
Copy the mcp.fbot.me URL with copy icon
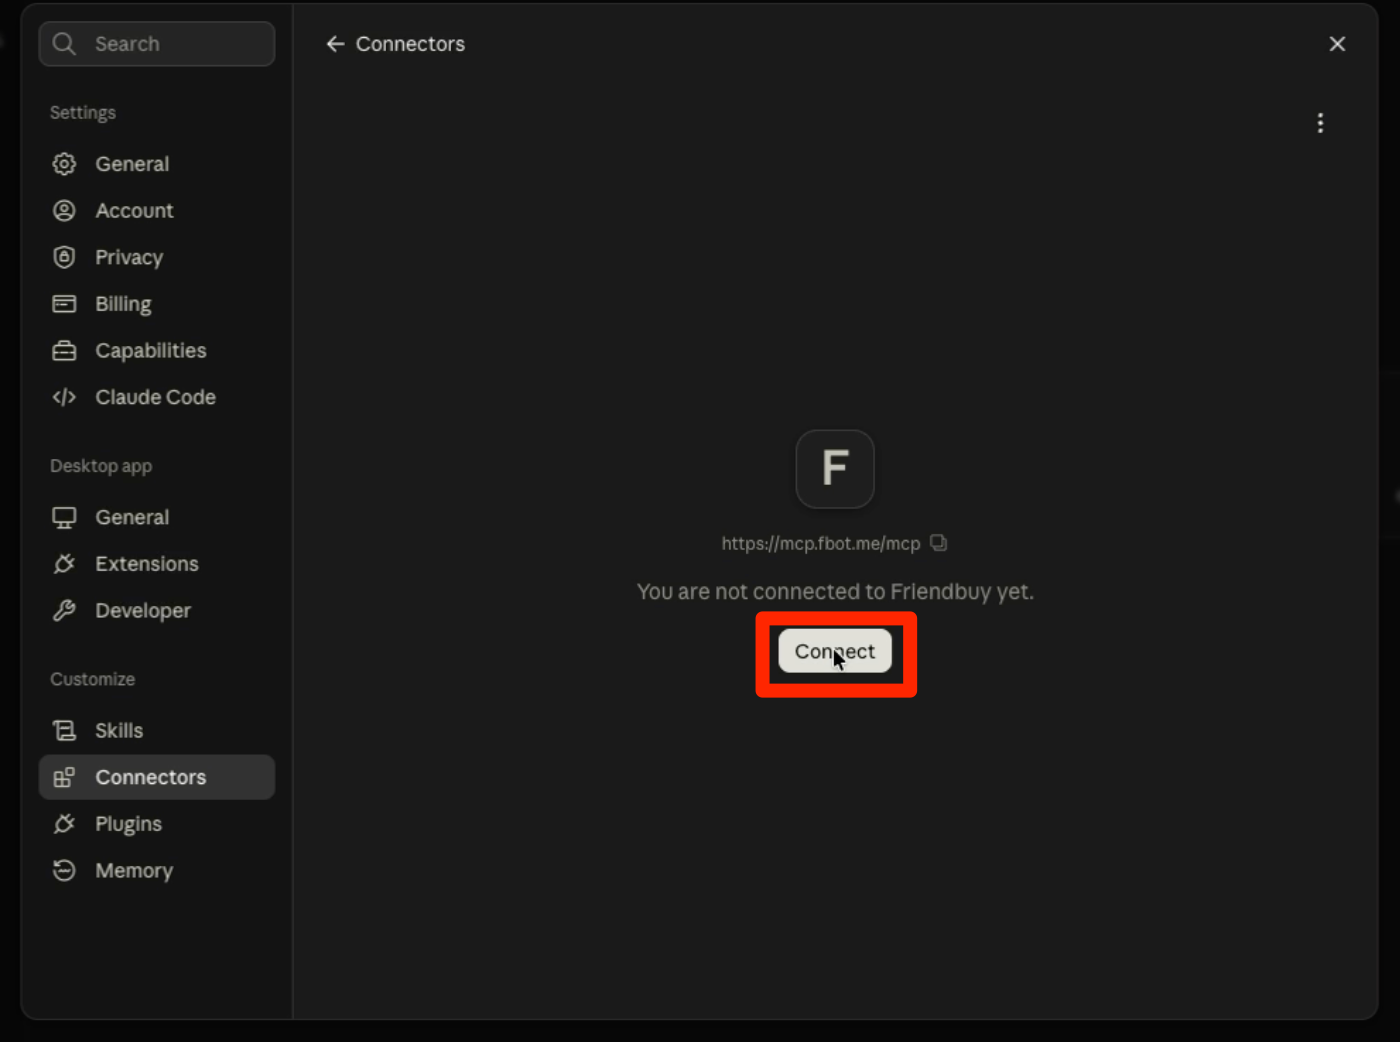[x=938, y=543]
